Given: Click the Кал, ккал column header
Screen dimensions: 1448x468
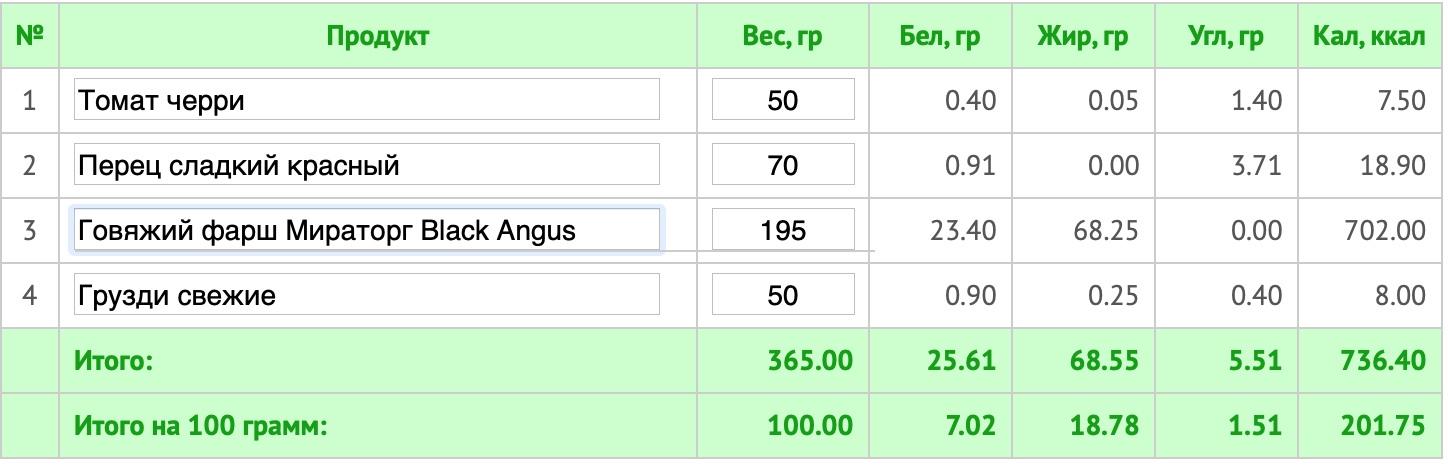Looking at the screenshot, I should pos(1369,37).
